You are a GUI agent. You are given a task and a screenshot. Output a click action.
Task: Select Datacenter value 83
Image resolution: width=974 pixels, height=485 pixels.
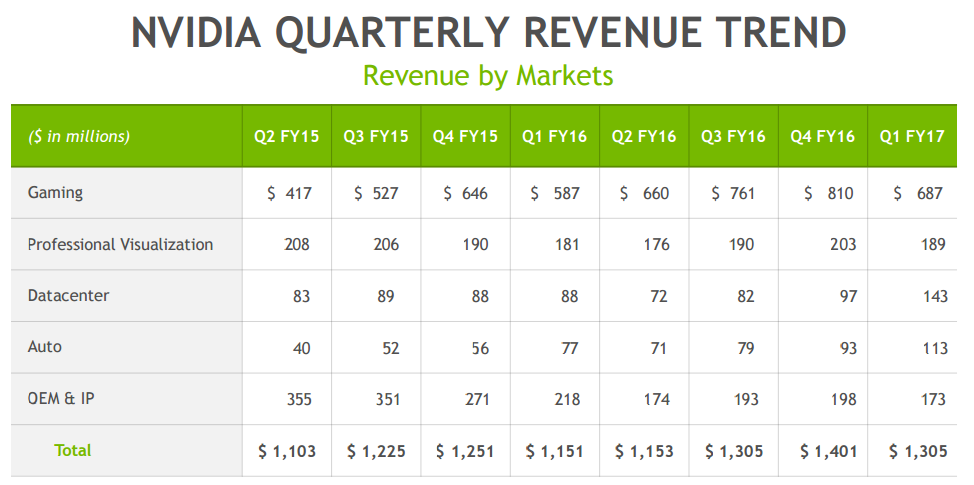[x=301, y=296]
